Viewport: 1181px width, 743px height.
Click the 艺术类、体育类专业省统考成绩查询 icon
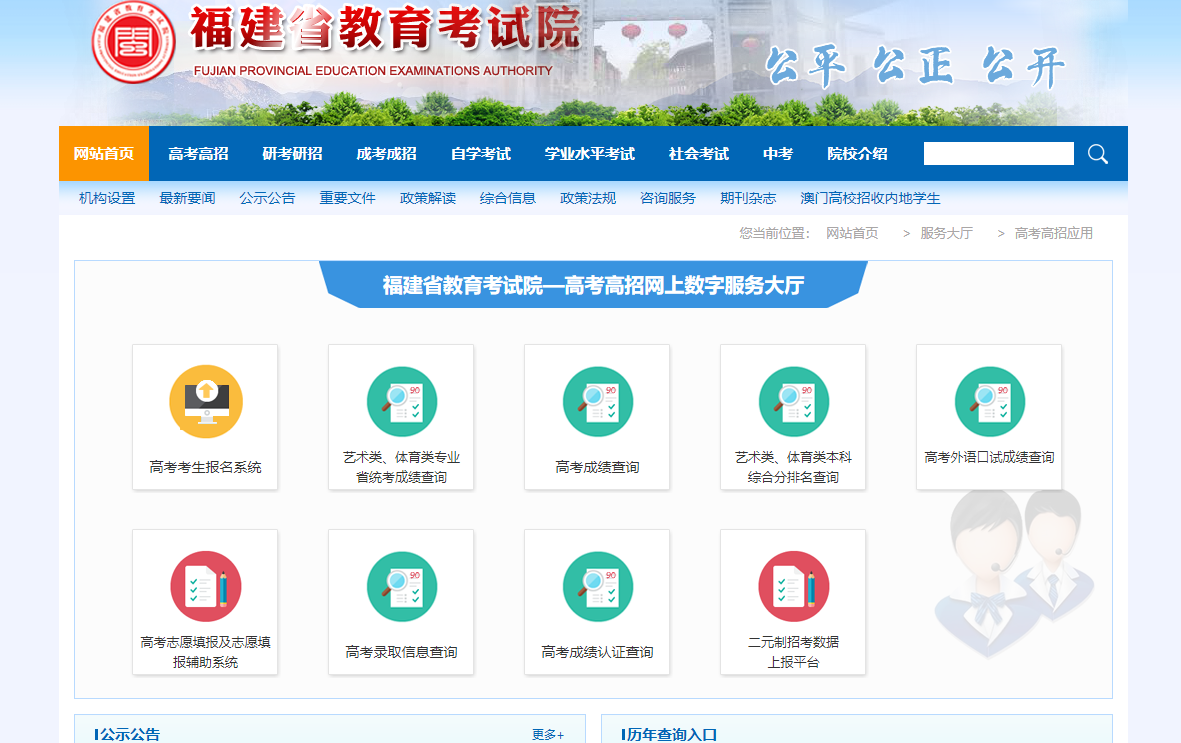pyautogui.click(x=401, y=402)
